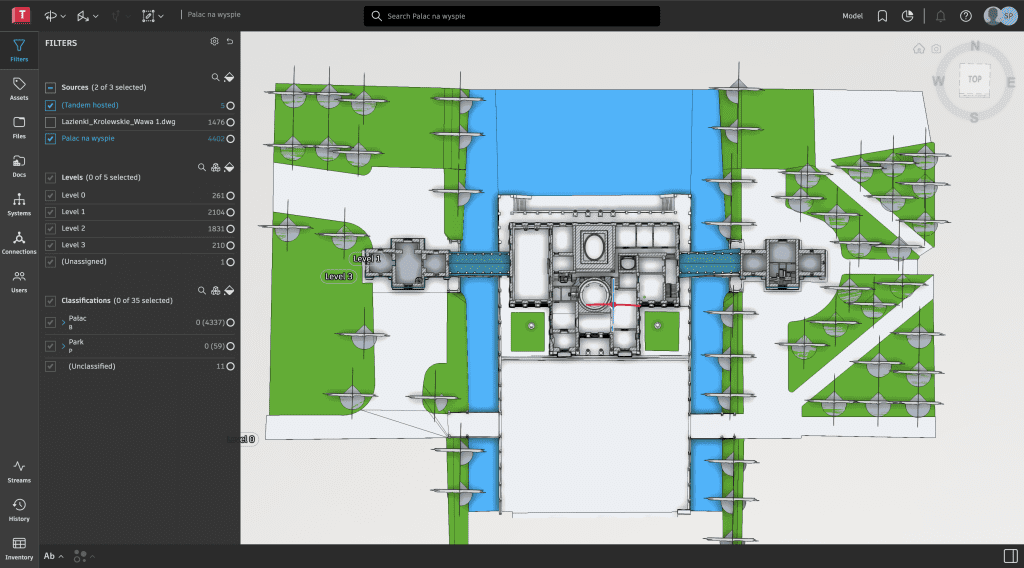The width and height of the screenshot is (1024, 568).
Task: Click the Levels group-by icon
Action: click(x=216, y=167)
